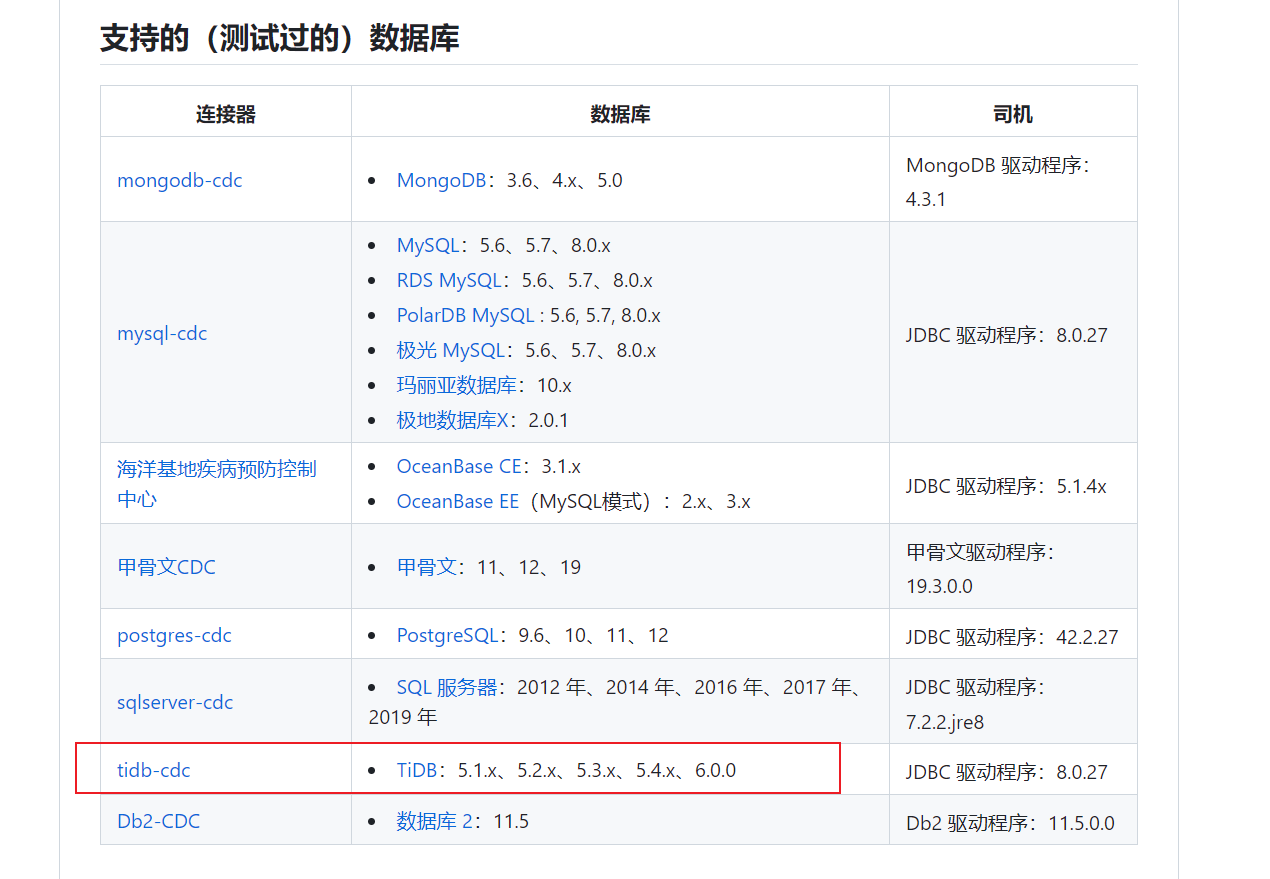Follow the PolarDB MySQL link
The image size is (1270, 879).
(466, 315)
